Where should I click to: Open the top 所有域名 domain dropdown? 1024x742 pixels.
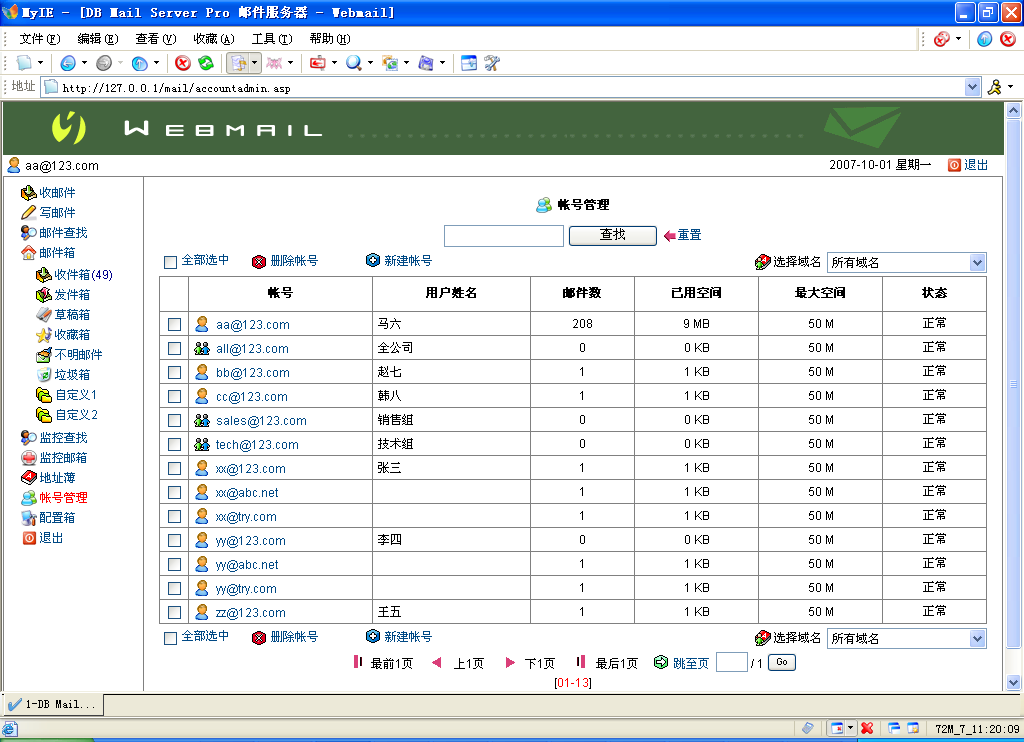point(906,263)
